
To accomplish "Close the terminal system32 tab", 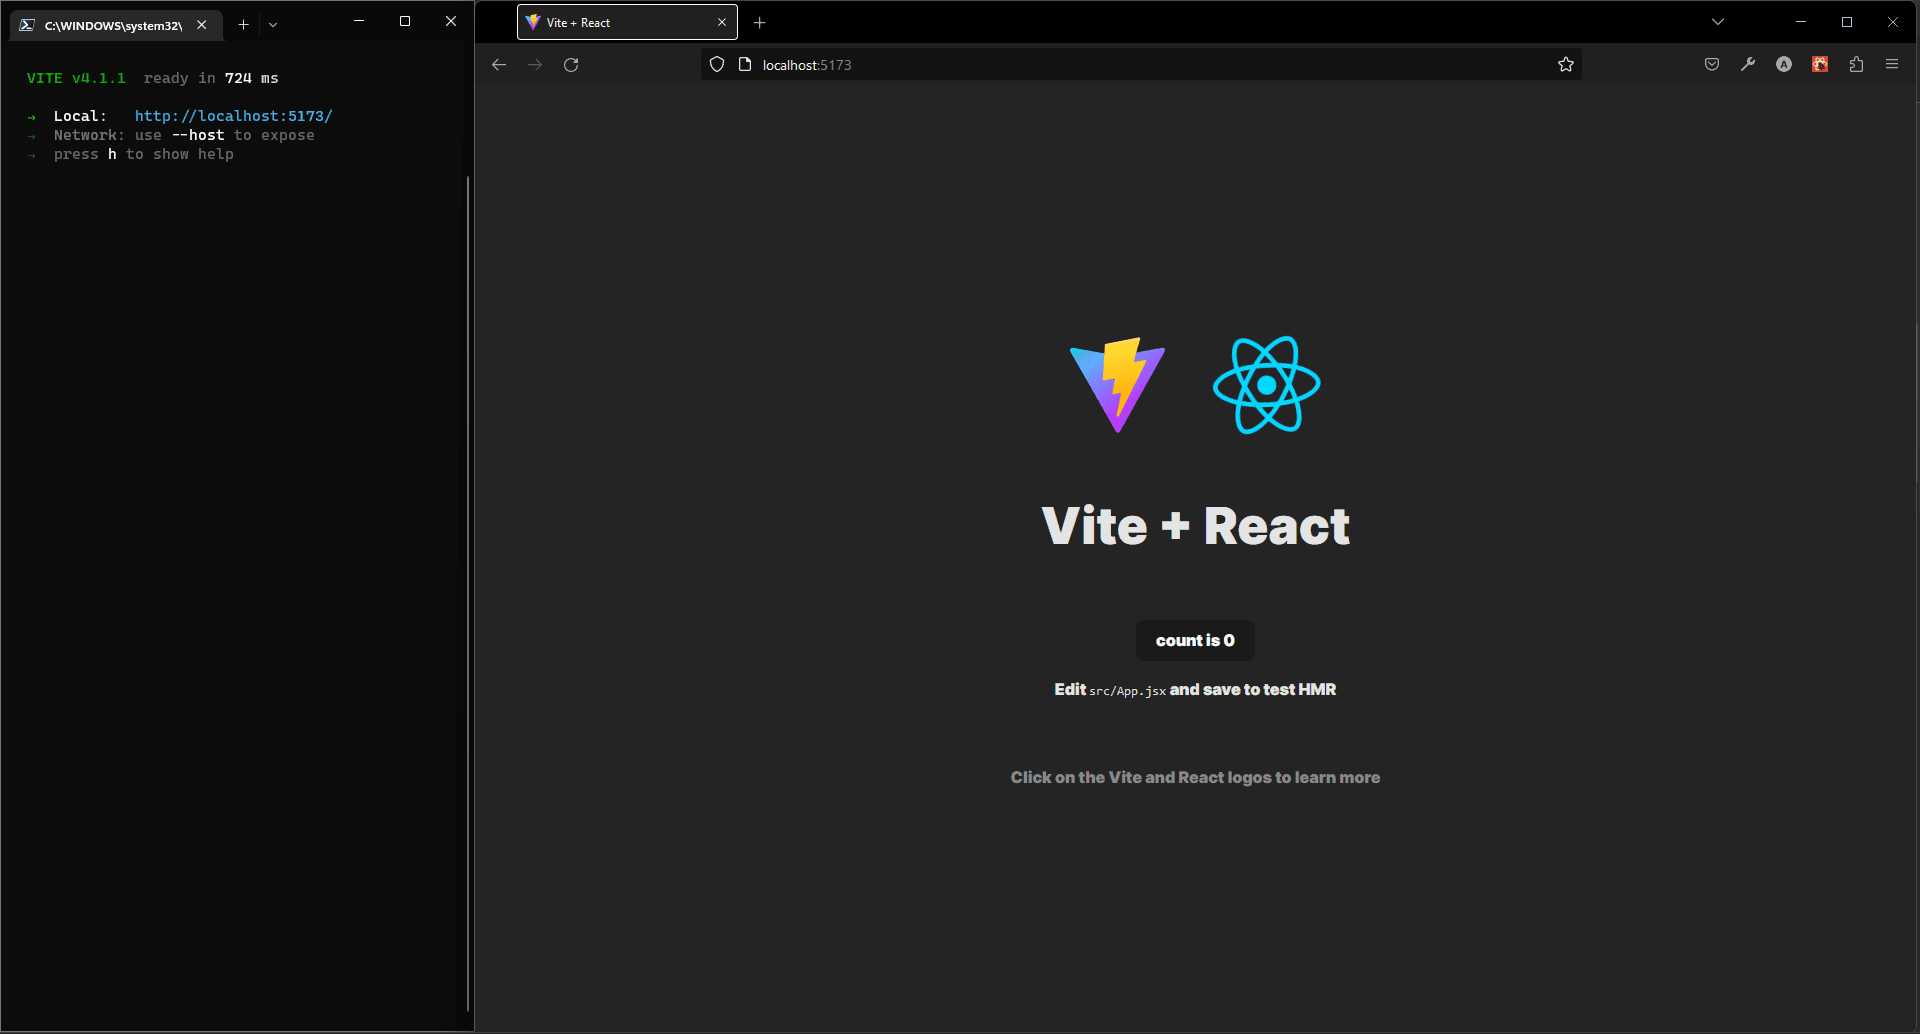I will [202, 25].
